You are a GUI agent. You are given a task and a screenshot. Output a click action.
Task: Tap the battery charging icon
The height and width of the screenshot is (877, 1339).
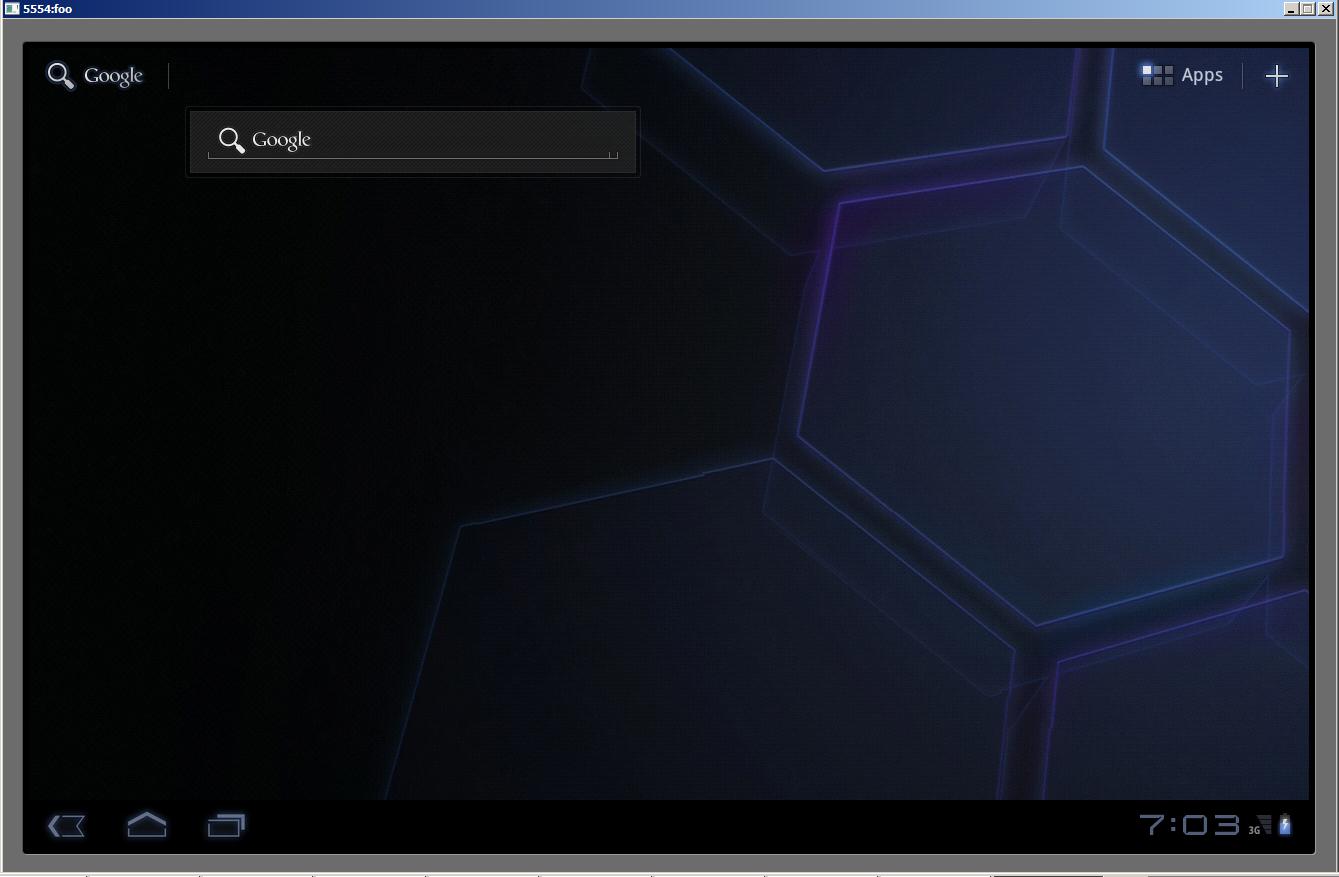pyautogui.click(x=1285, y=825)
